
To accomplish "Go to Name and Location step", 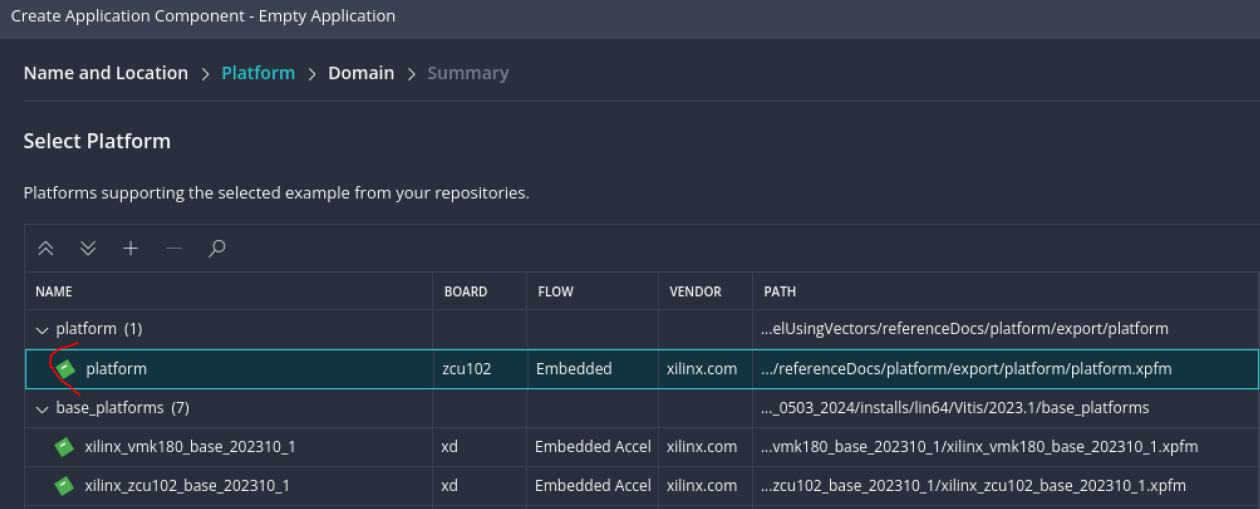I will (106, 73).
